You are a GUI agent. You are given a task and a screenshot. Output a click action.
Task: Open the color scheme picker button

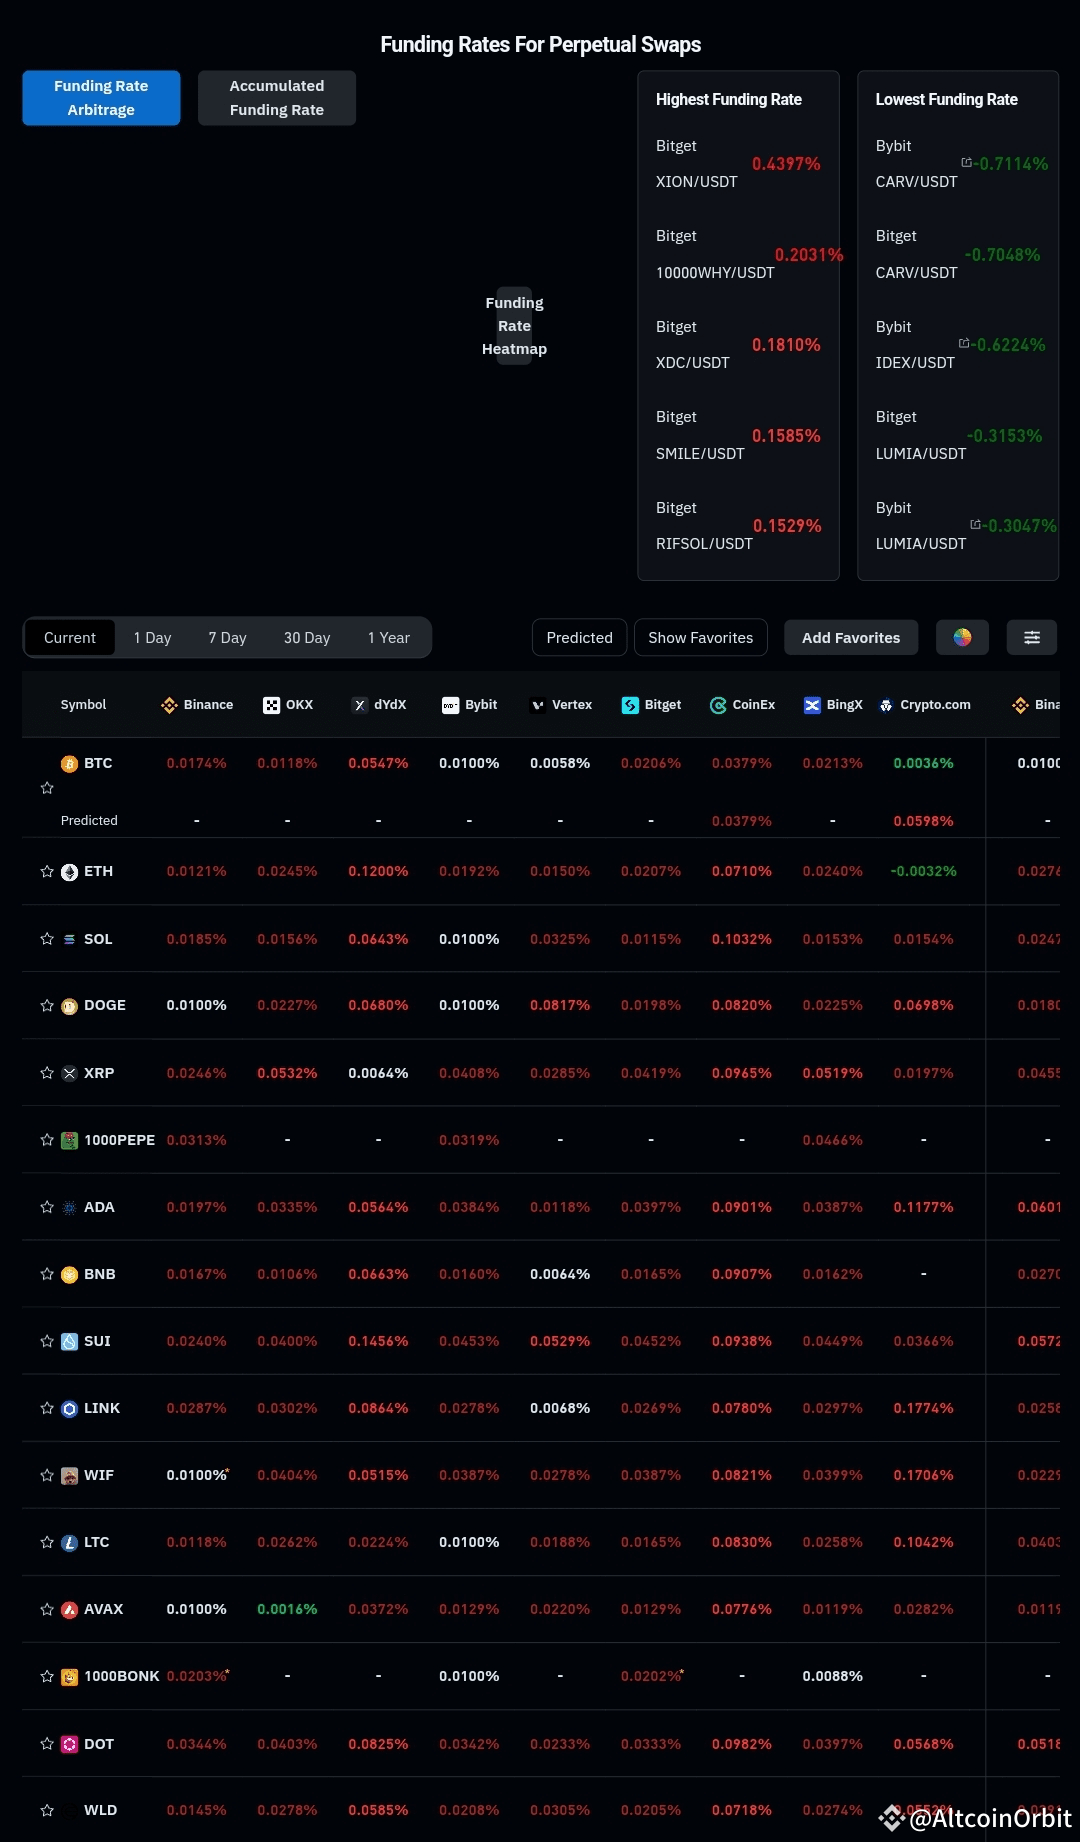[962, 637]
